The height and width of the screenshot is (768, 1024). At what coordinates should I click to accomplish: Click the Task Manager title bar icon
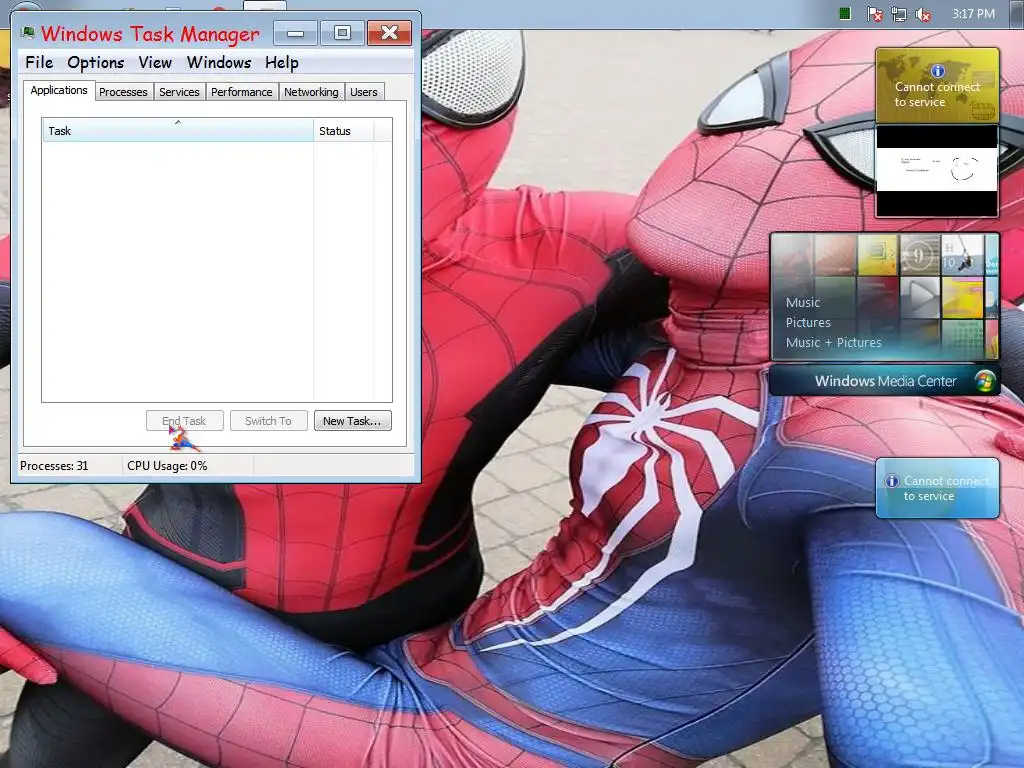27,33
